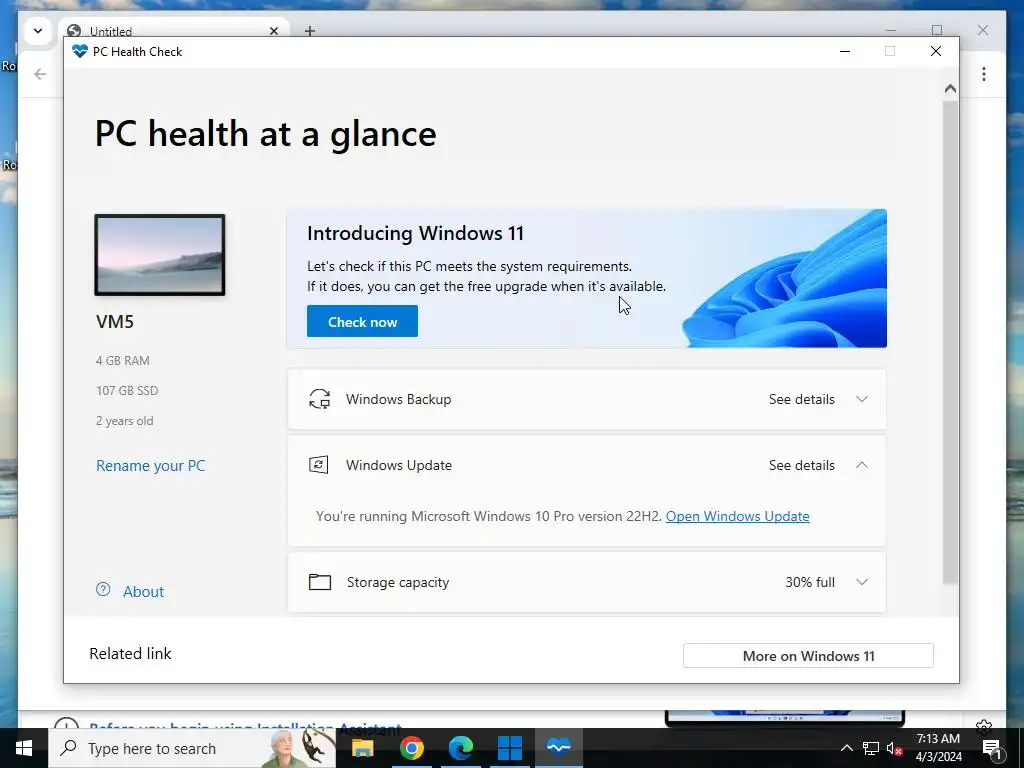Close the Untitled browser tab

click(x=274, y=31)
